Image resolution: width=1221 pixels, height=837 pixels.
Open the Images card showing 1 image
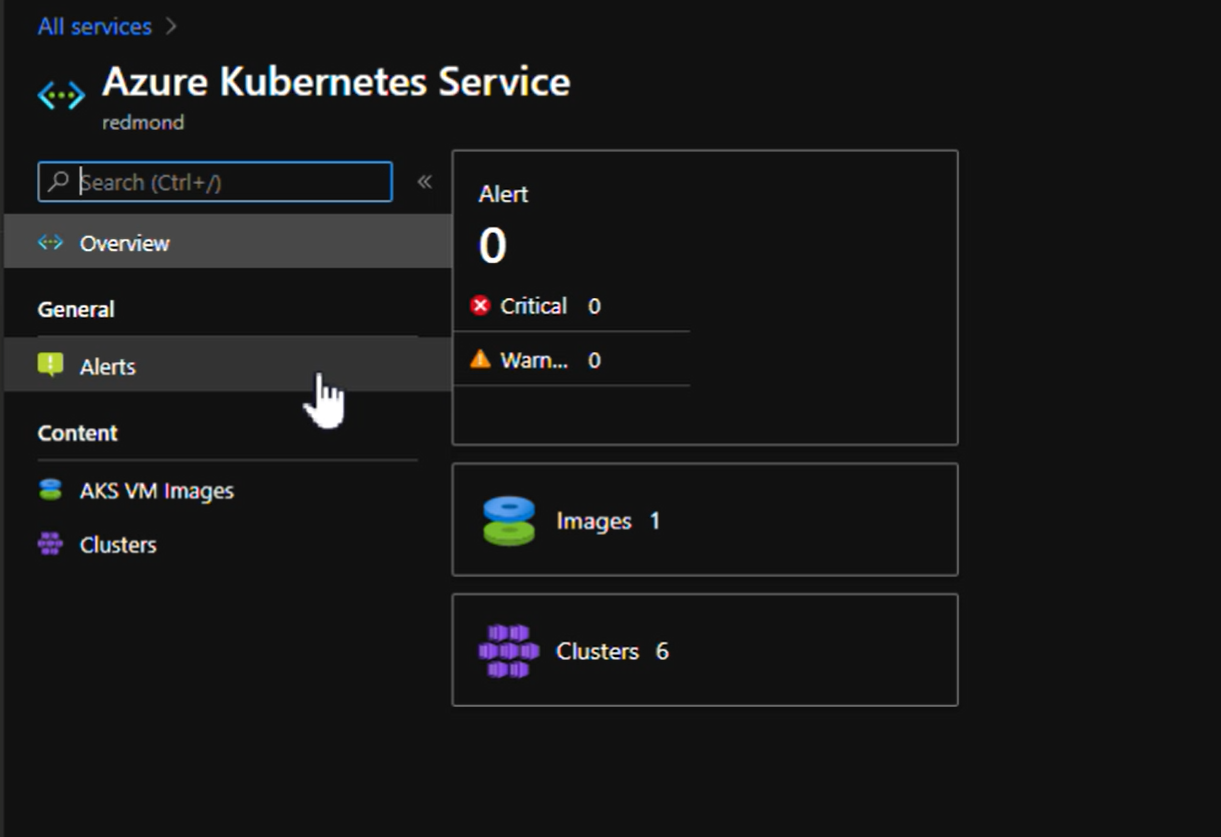pos(705,519)
